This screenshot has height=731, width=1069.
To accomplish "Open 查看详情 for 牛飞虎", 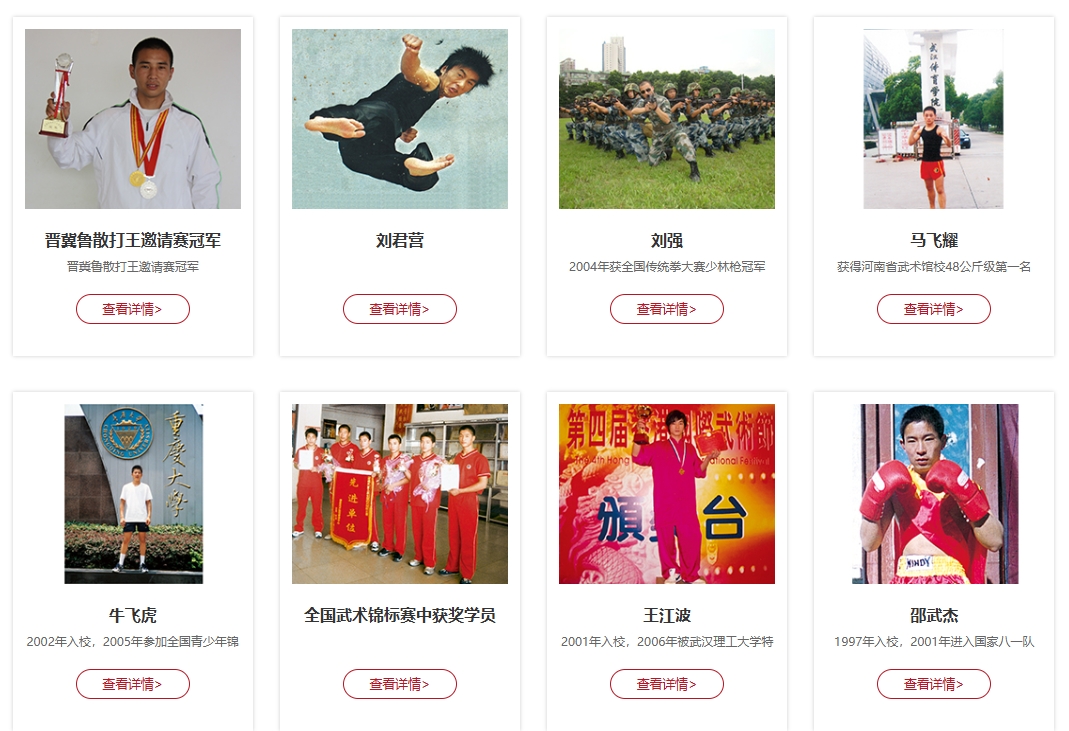I will pos(133,684).
